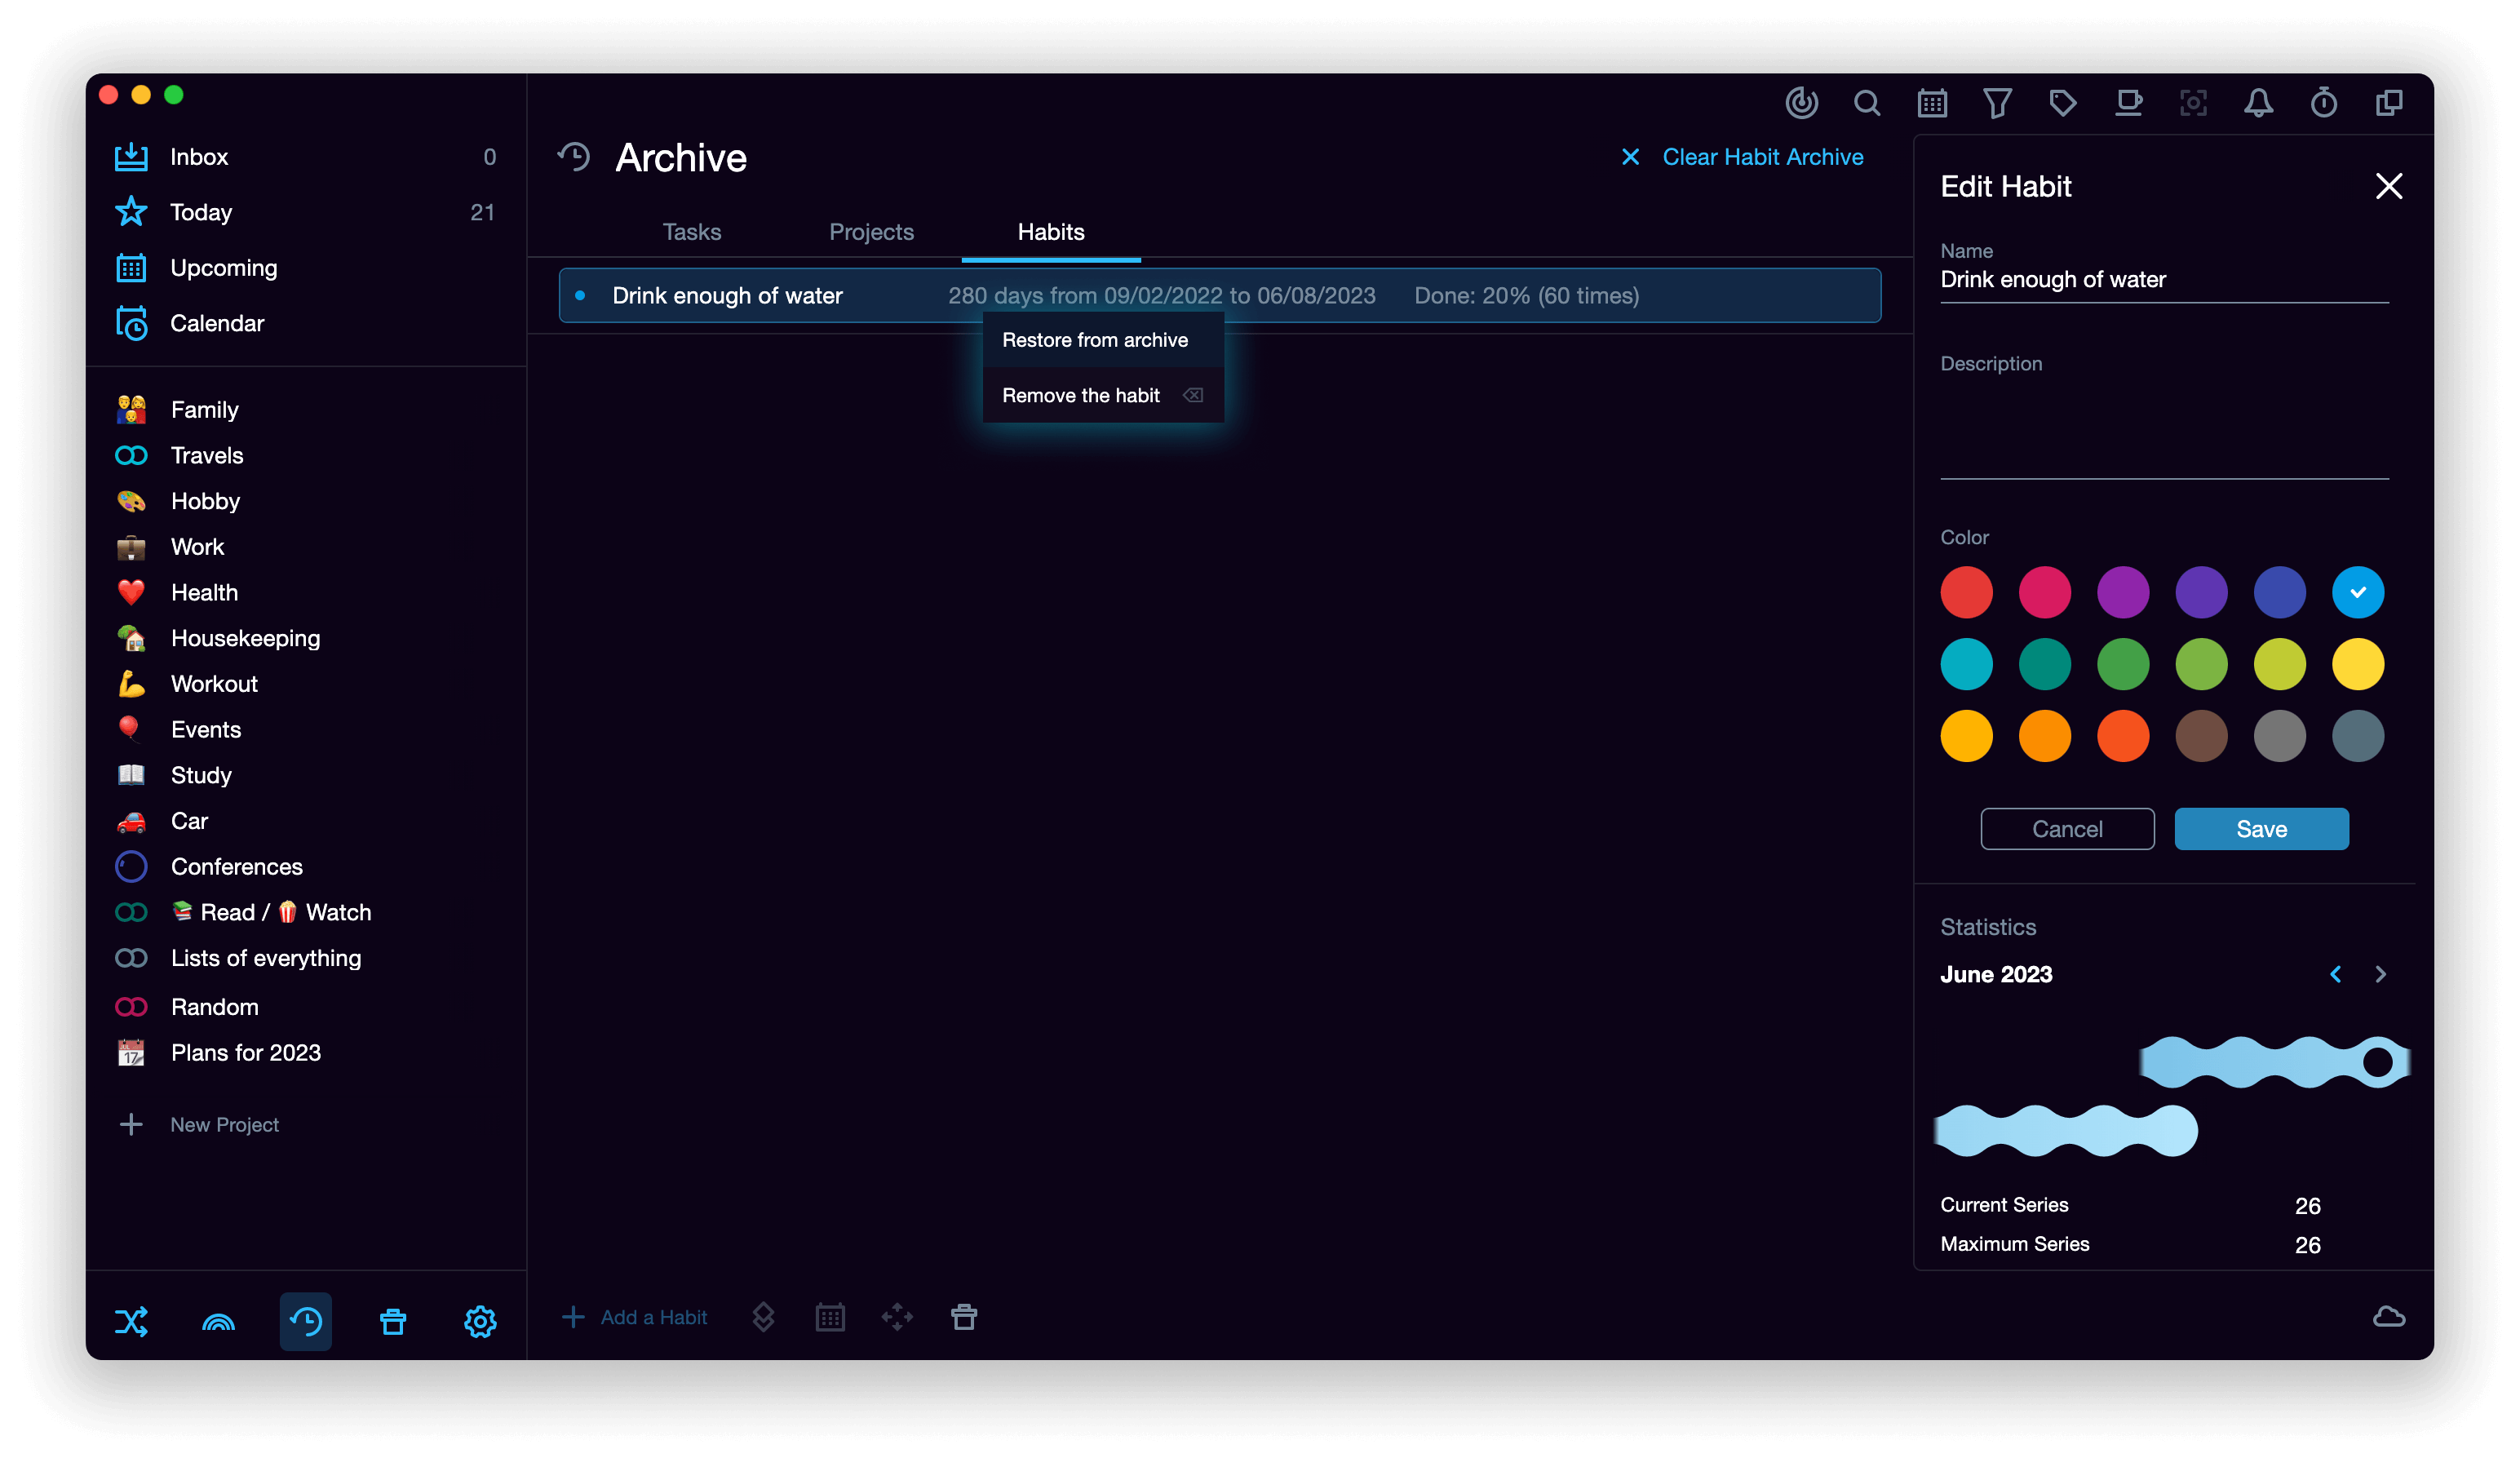Pick the deep orange color swatch

tap(2123, 736)
